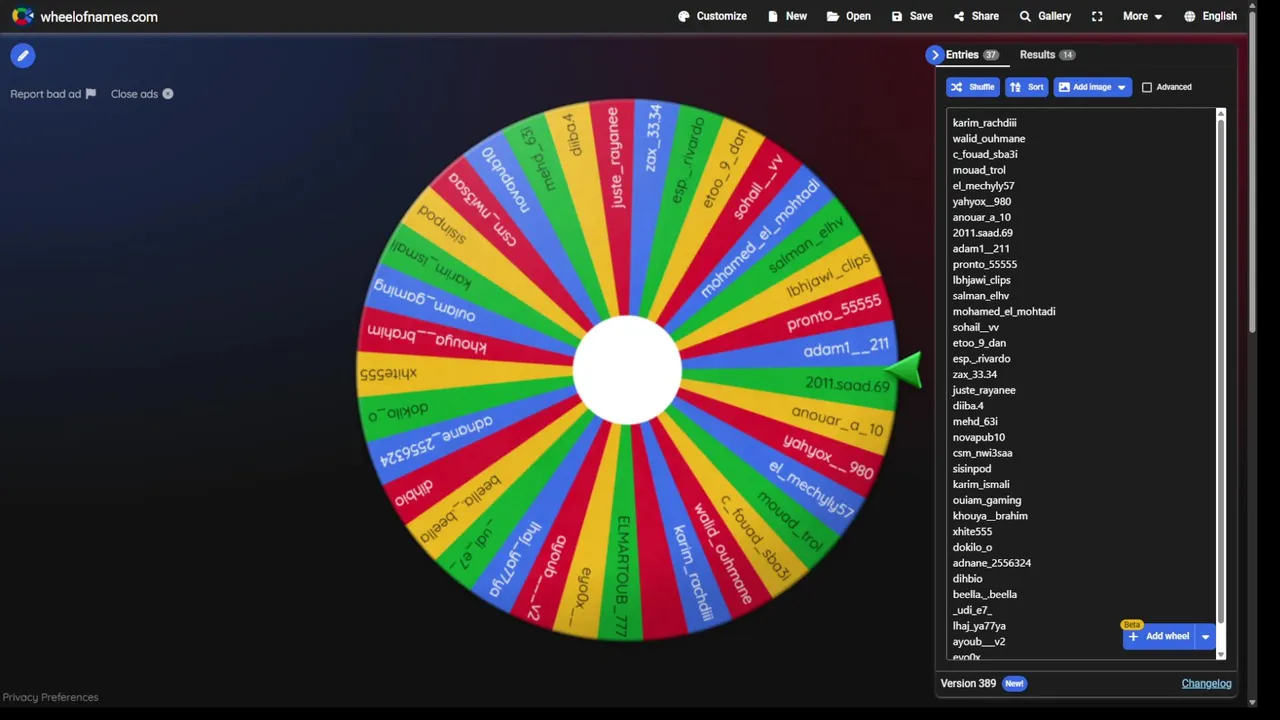This screenshot has width=1280, height=720.
Task: Open Customize palette option
Action: click(712, 16)
